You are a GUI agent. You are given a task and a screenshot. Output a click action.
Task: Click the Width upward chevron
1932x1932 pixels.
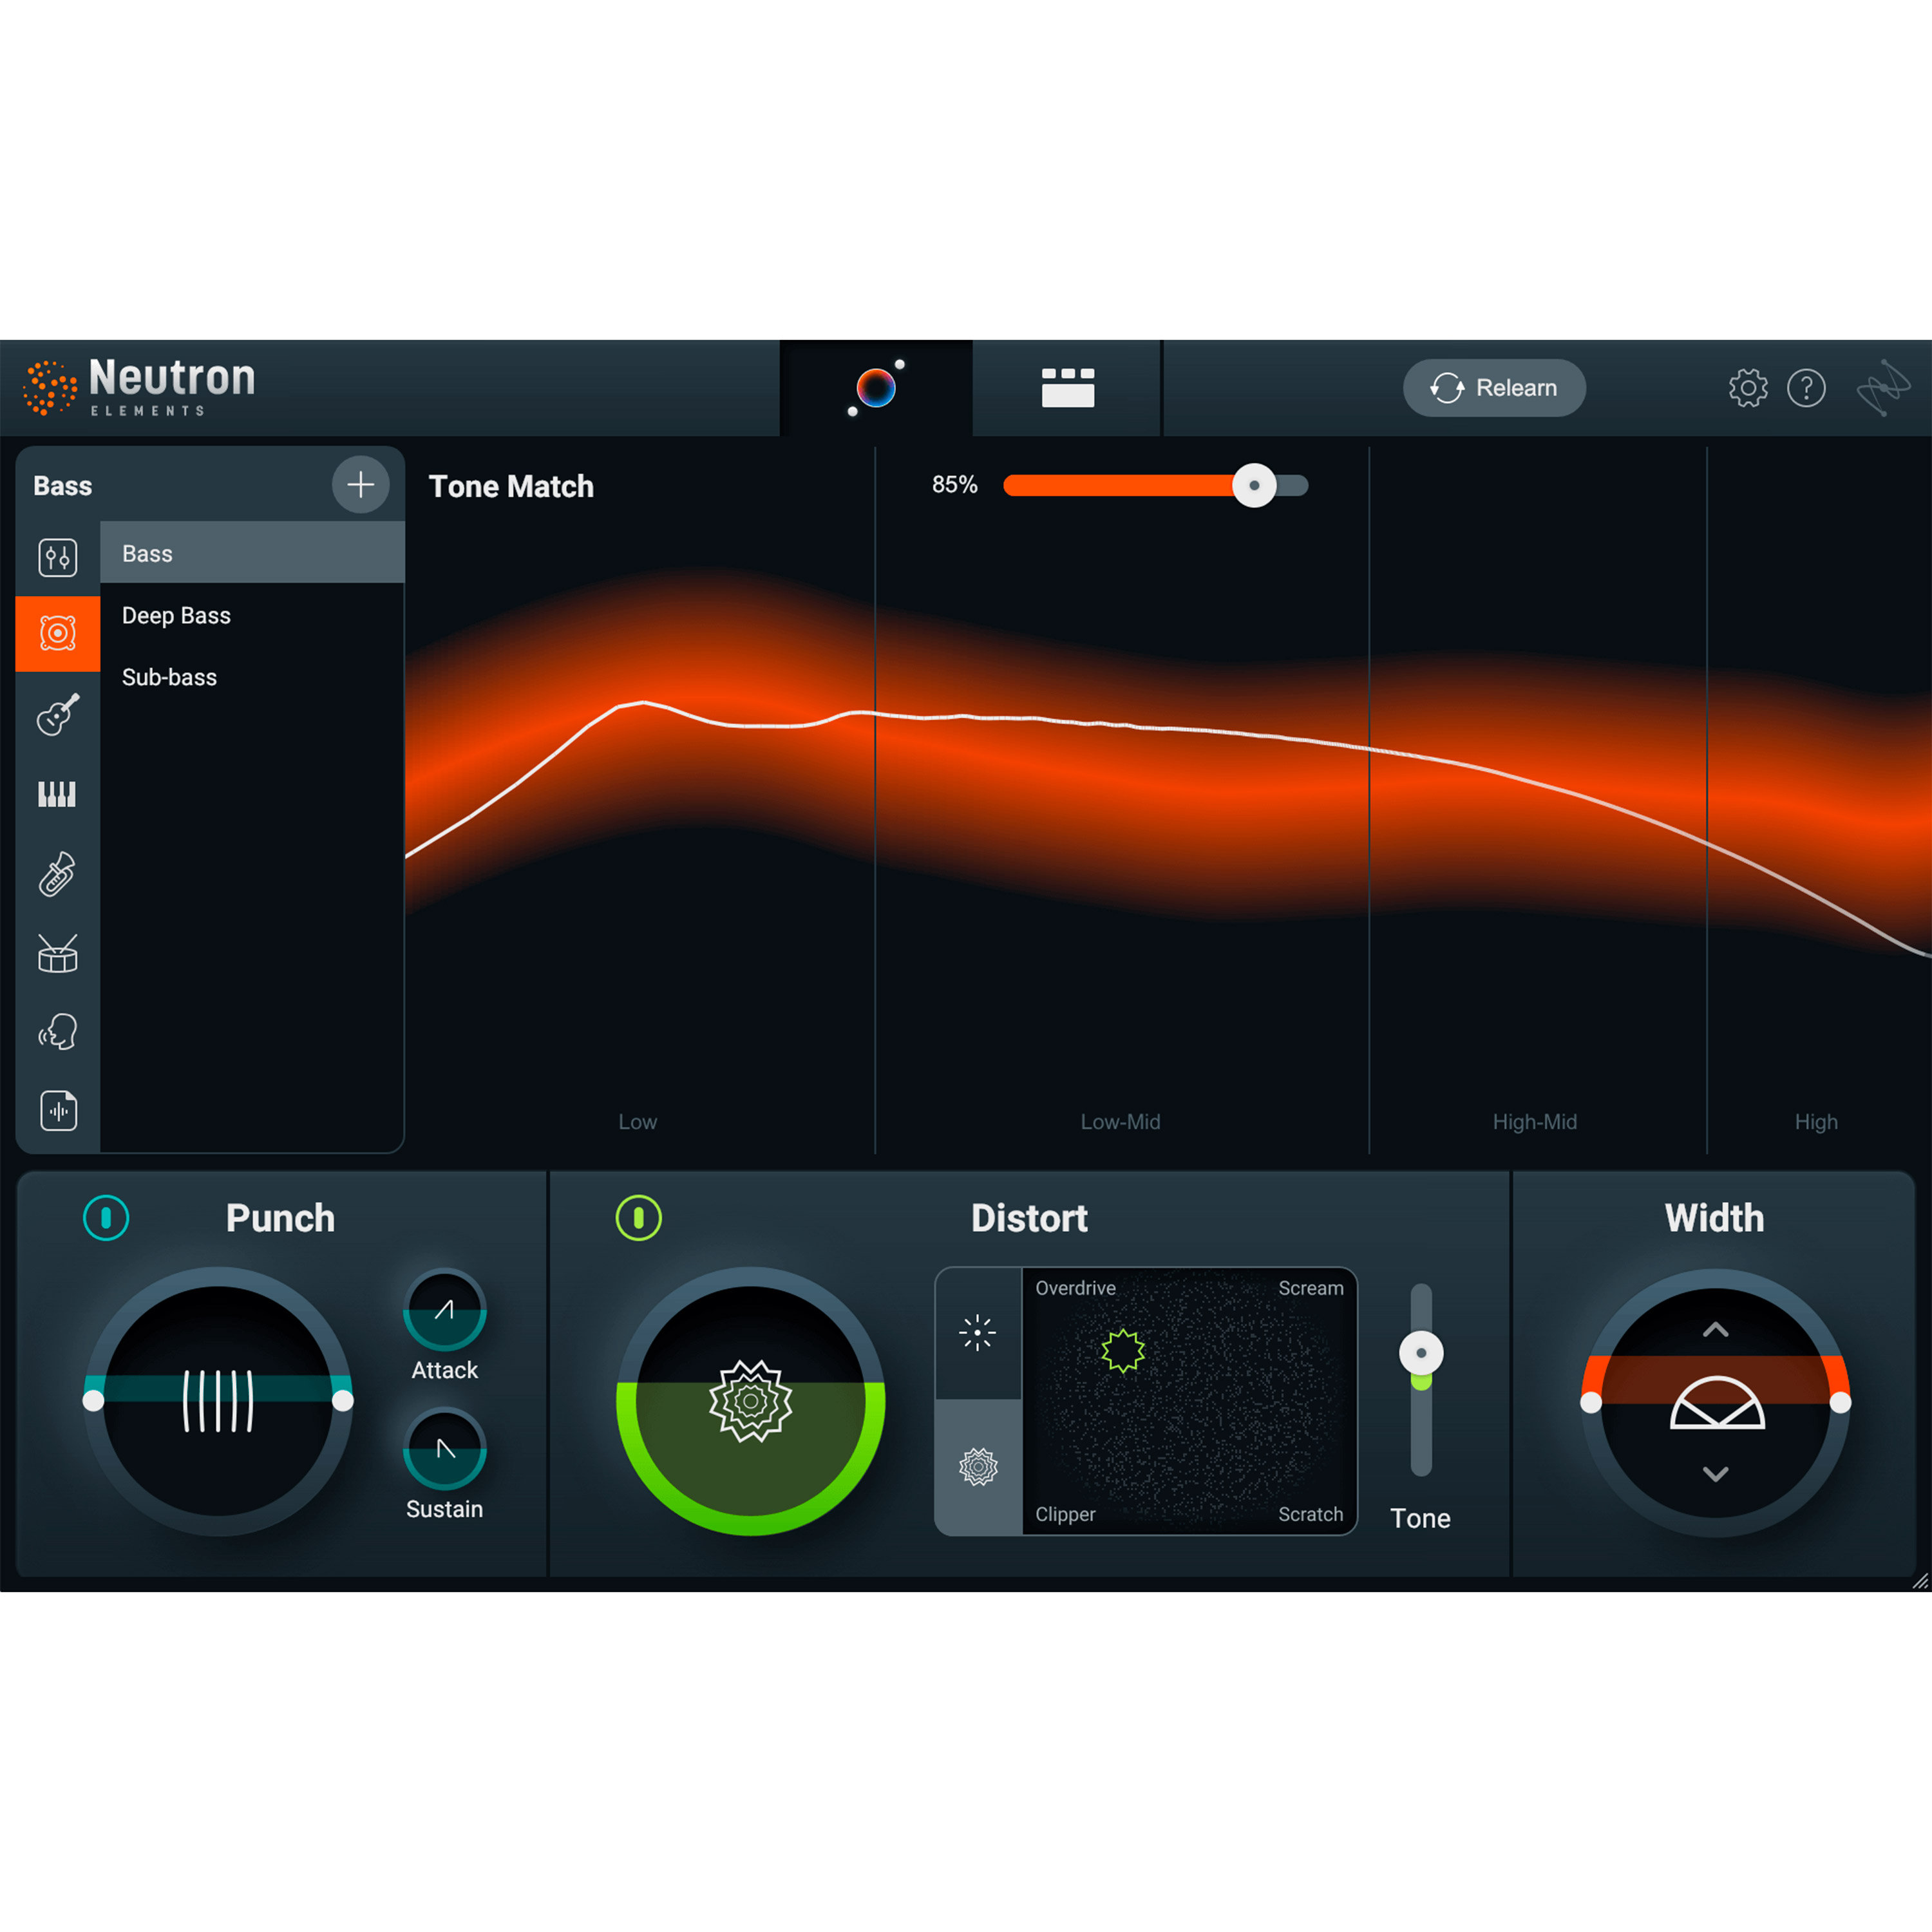click(x=1716, y=1330)
